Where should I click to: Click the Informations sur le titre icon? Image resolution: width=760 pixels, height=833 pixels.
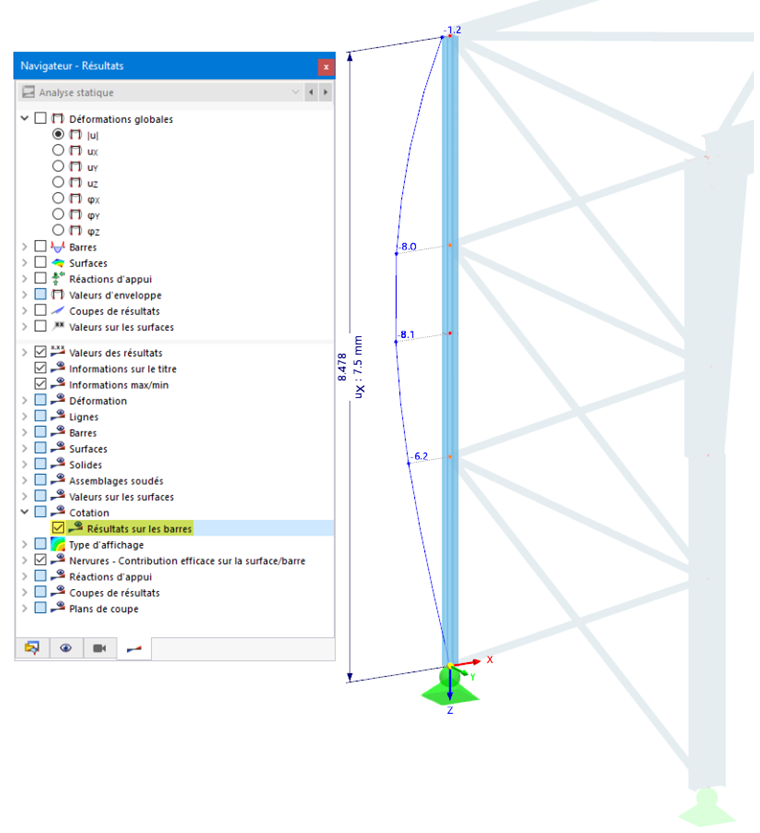(x=58, y=367)
